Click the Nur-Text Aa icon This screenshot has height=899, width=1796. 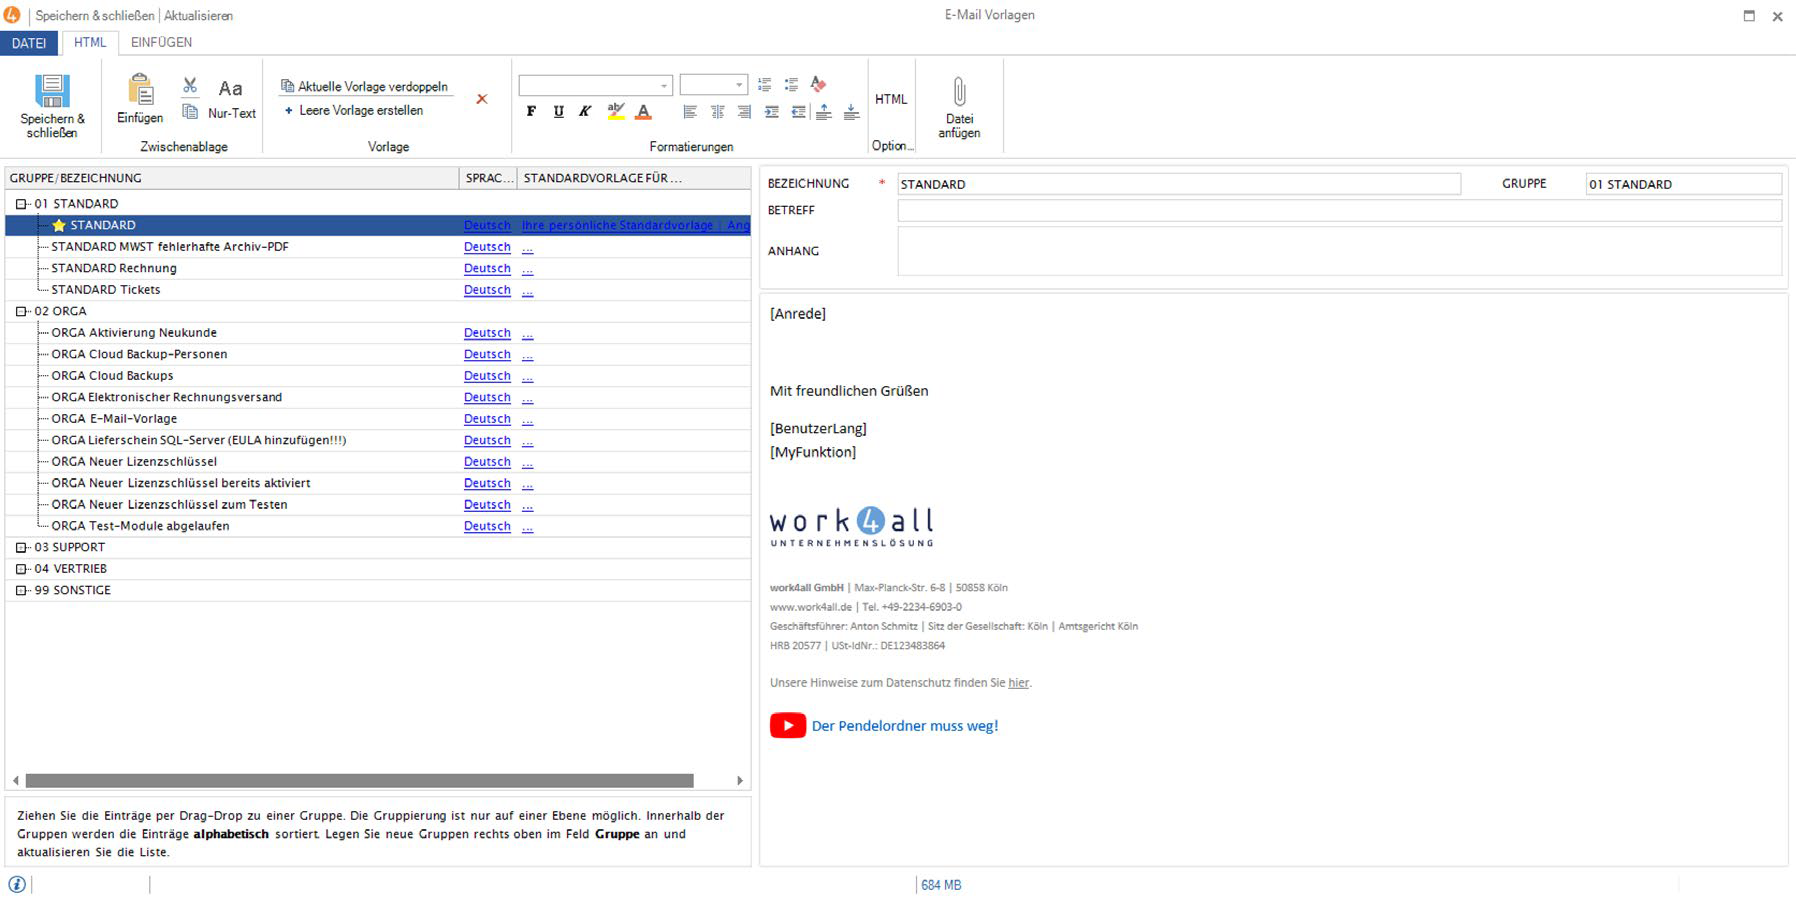pos(231,89)
